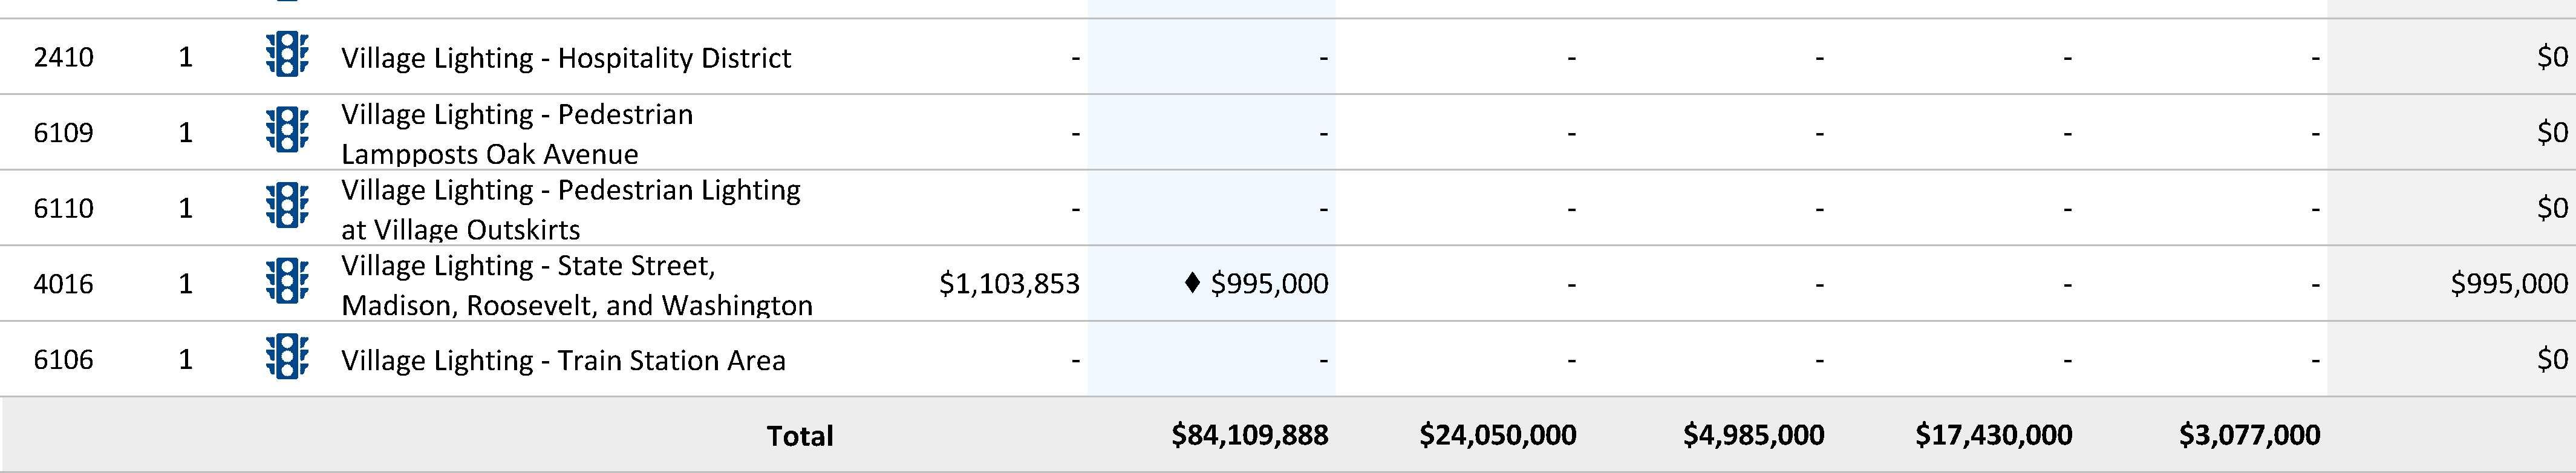Open Village Lighting - Train Station Area
This screenshot has height=473, width=2576.
(x=563, y=361)
